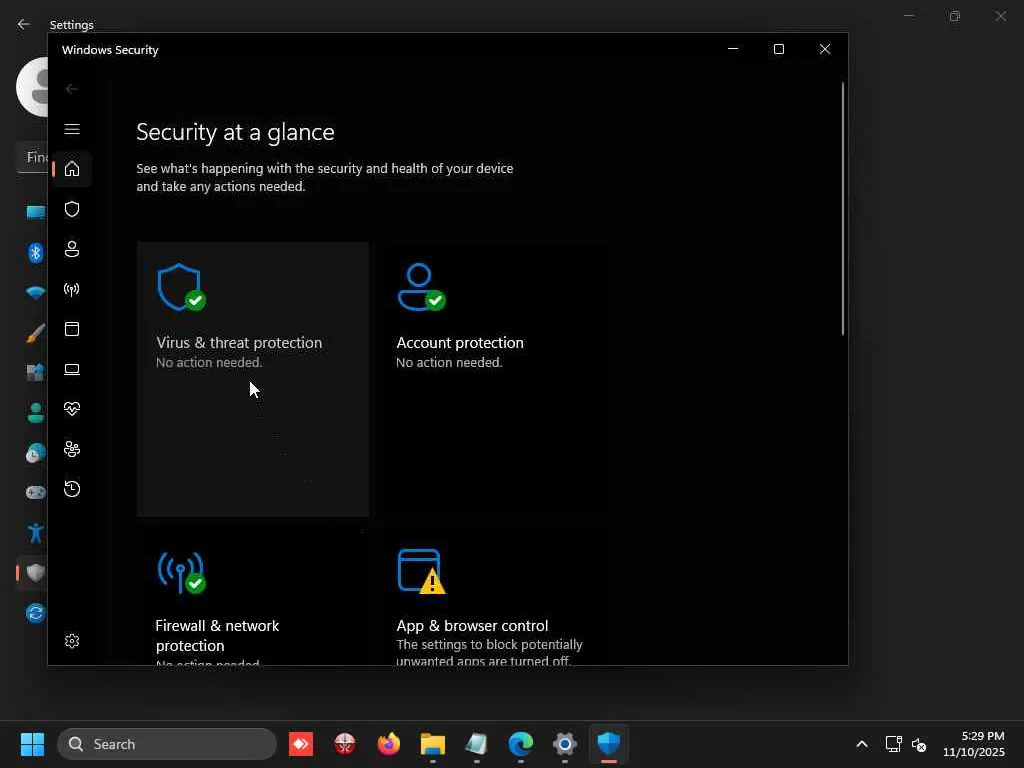Select Bluetooth icon in Settings sidebar
This screenshot has width=1024, height=768.
[x=35, y=253]
